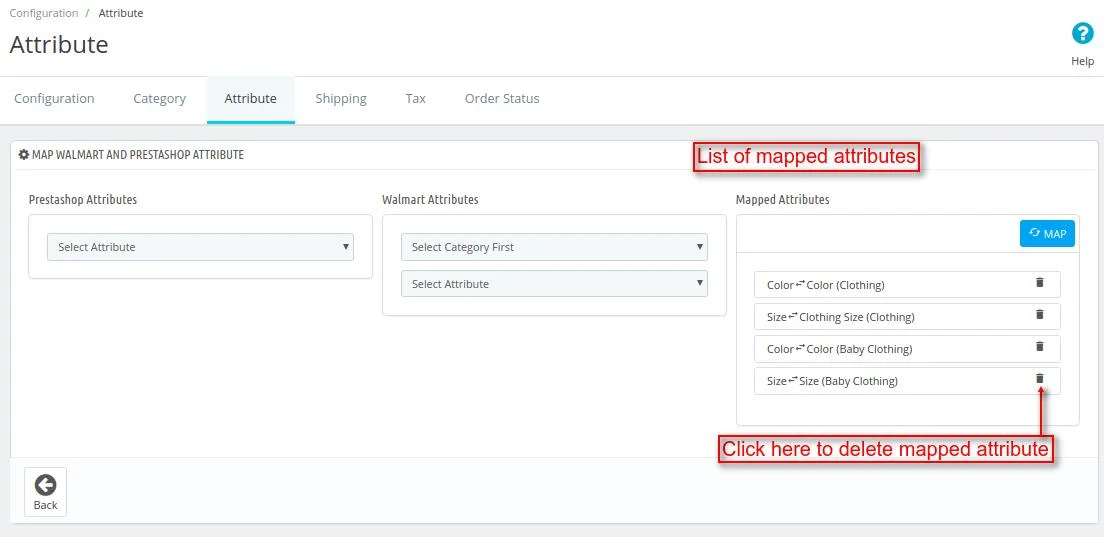The image size is (1104, 537).
Task: Switch to the Configuration tab
Action: pyautogui.click(x=54, y=99)
